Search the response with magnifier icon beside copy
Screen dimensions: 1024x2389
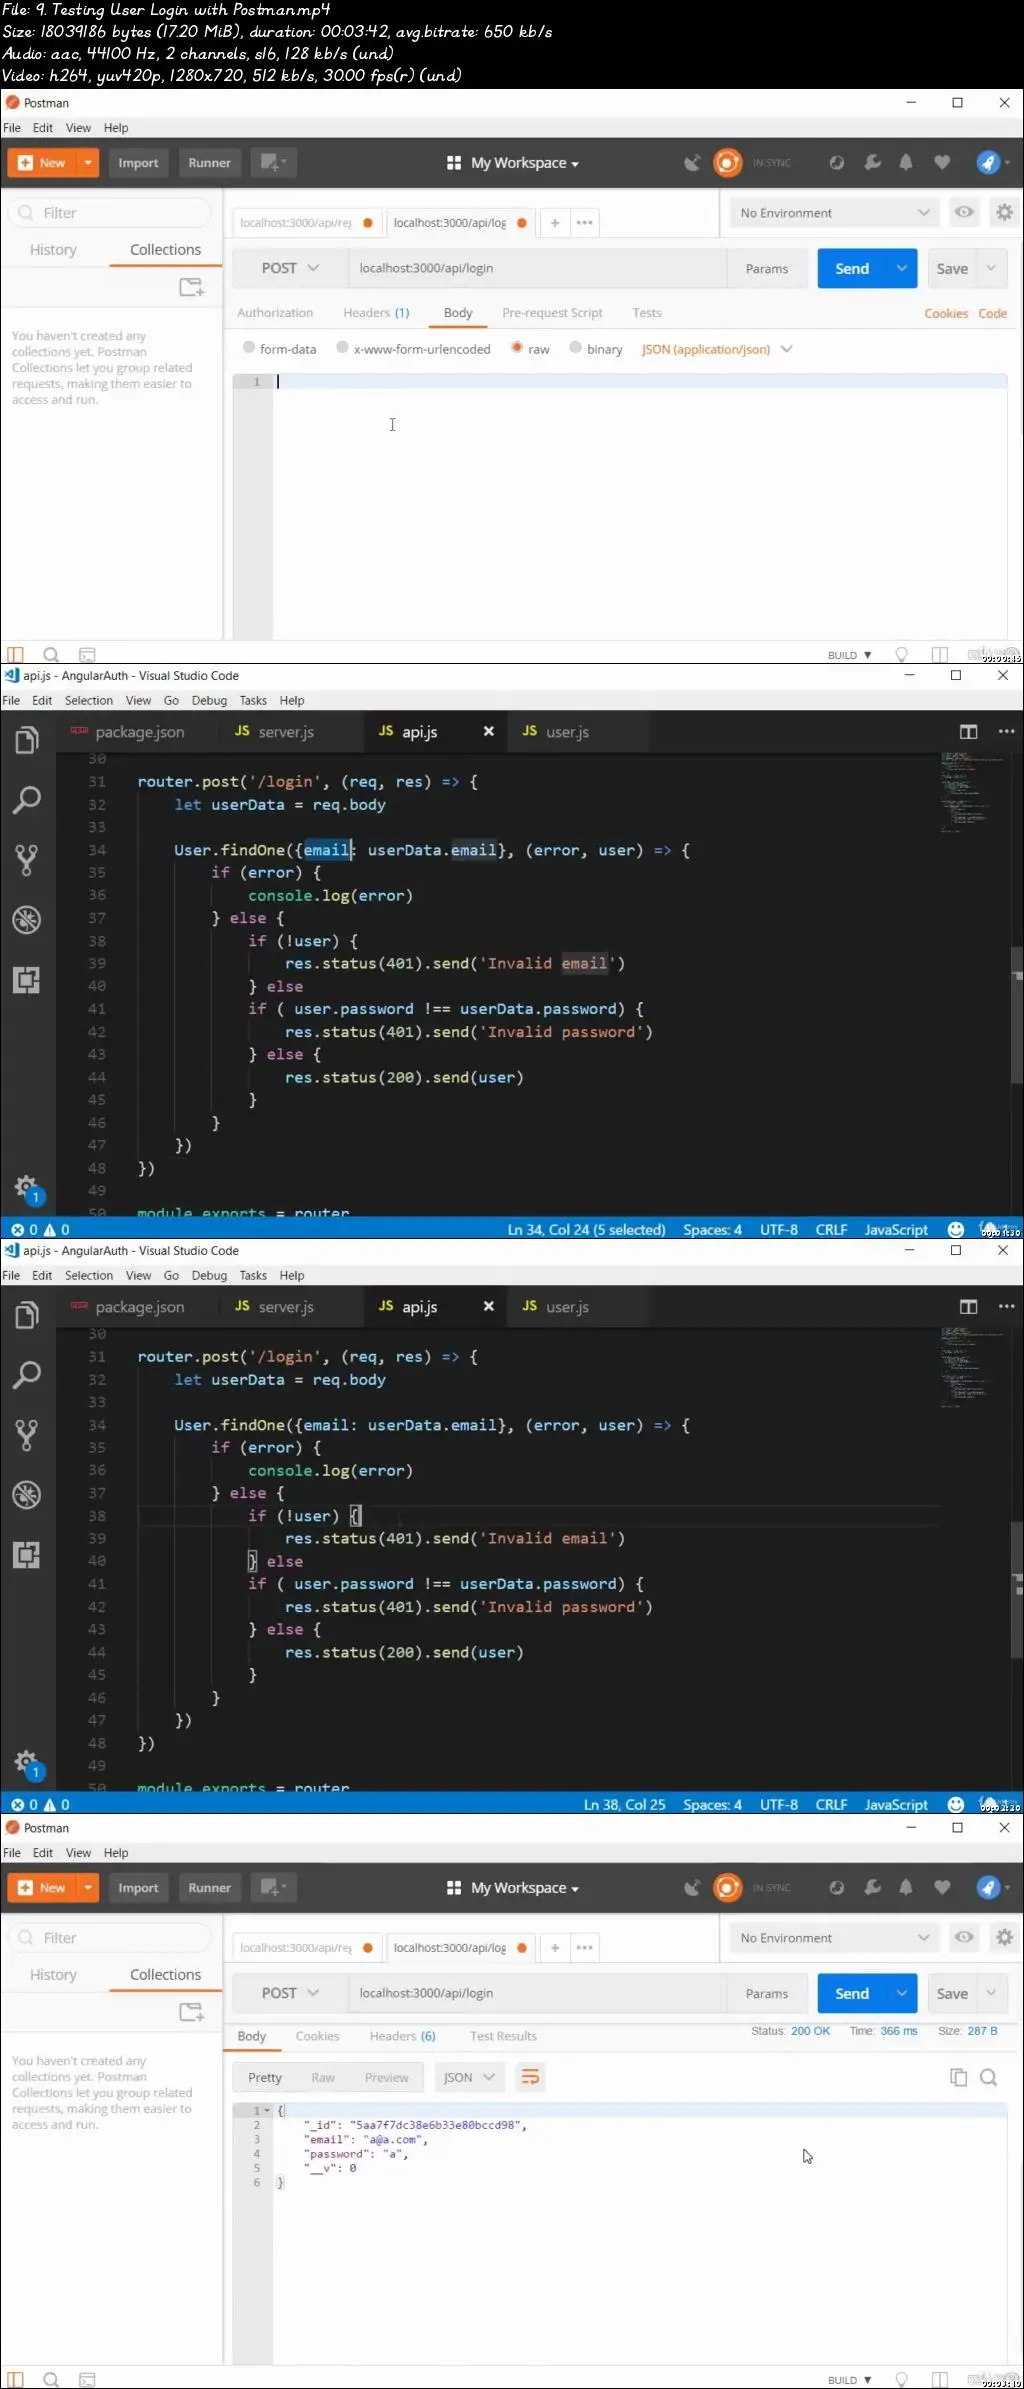pos(989,2077)
